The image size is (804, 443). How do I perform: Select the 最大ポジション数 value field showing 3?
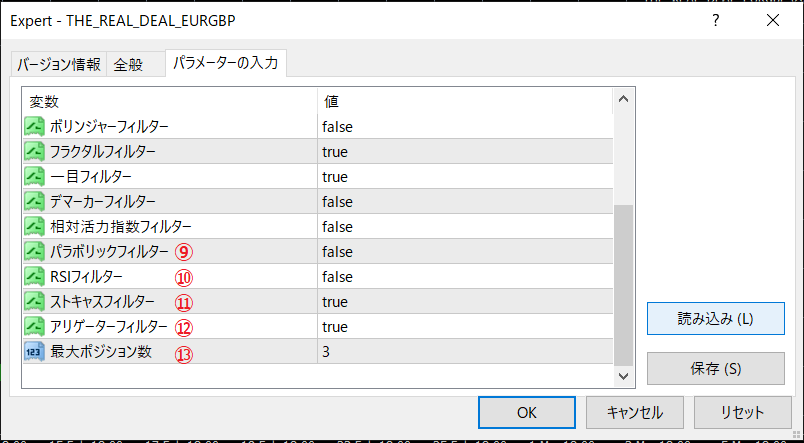464,352
